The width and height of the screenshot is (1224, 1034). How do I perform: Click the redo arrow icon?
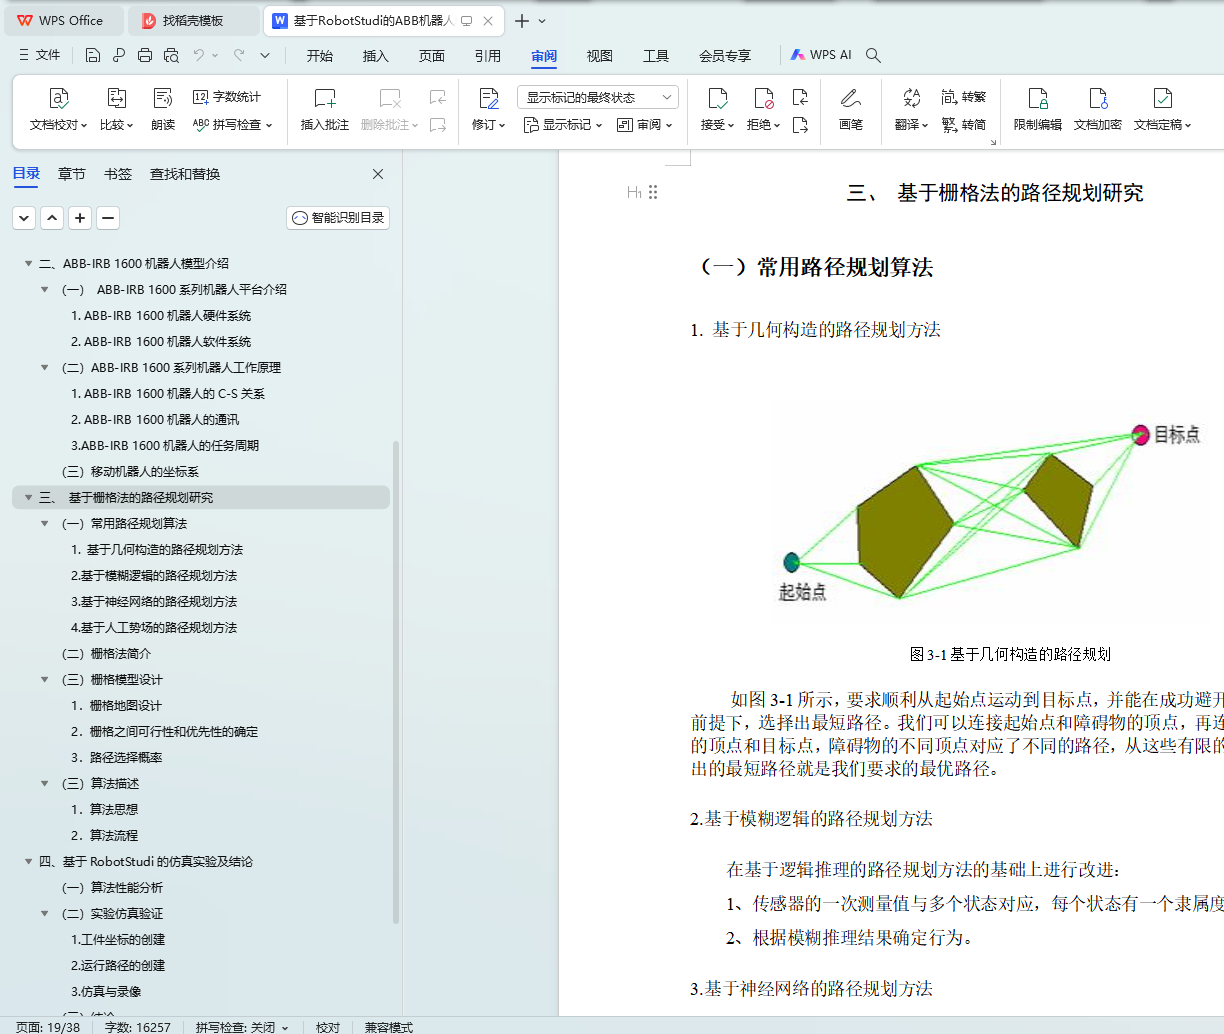239,55
